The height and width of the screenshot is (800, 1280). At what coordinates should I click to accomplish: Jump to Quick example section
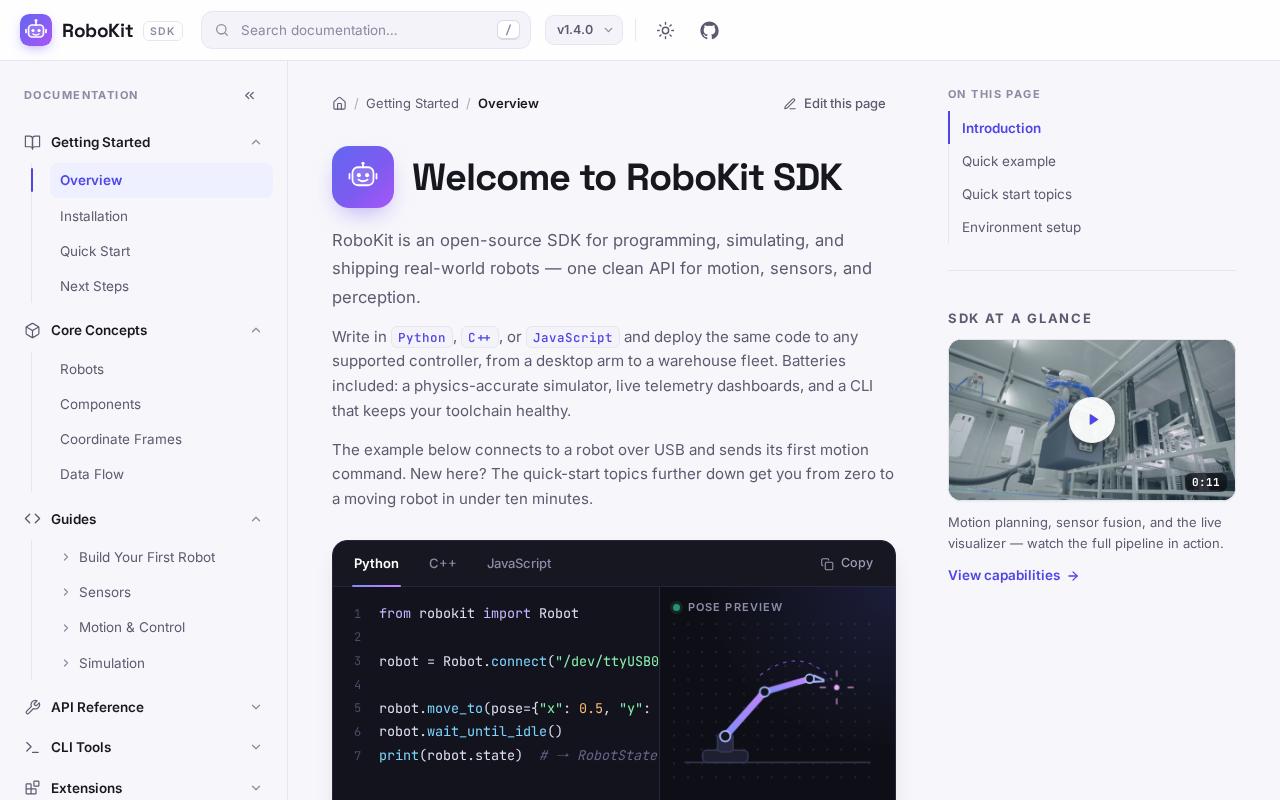coord(1009,161)
